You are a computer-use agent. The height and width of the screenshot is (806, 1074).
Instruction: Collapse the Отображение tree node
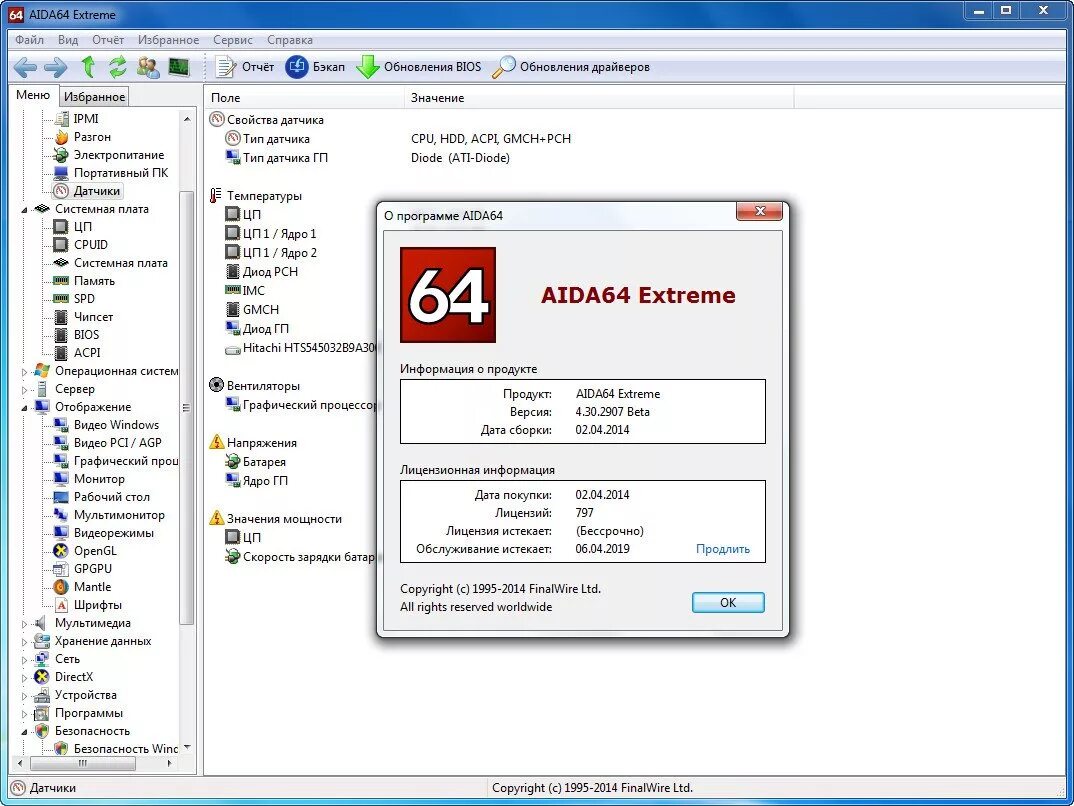[x=25, y=407]
